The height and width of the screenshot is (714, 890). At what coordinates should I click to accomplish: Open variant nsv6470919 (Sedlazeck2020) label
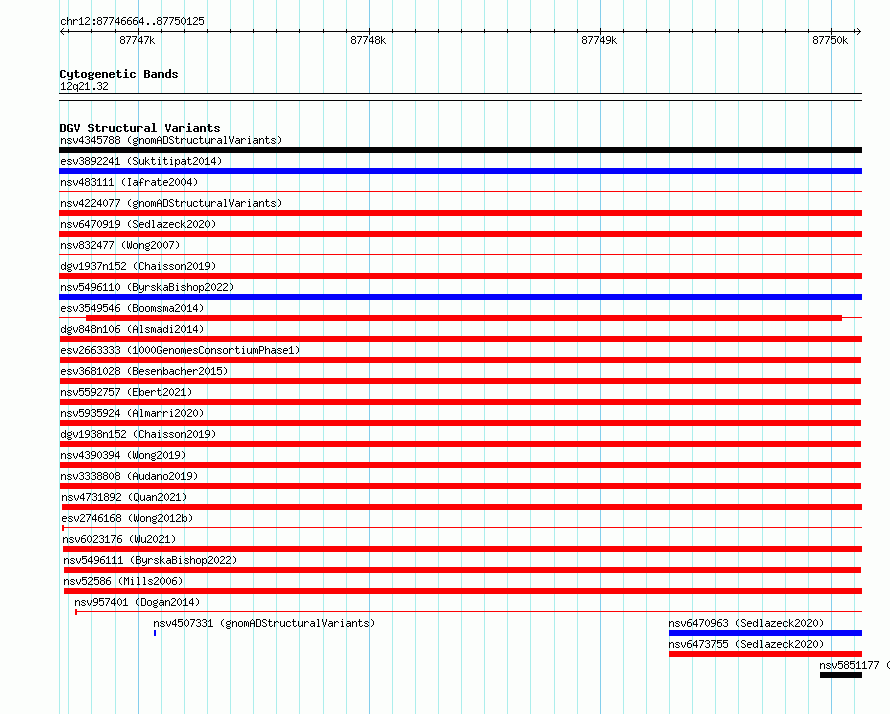pos(138,224)
